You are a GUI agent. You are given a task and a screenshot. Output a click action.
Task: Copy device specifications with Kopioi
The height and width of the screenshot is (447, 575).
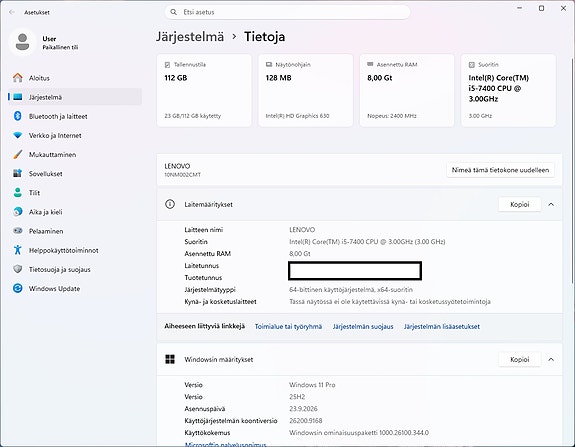pyautogui.click(x=520, y=205)
